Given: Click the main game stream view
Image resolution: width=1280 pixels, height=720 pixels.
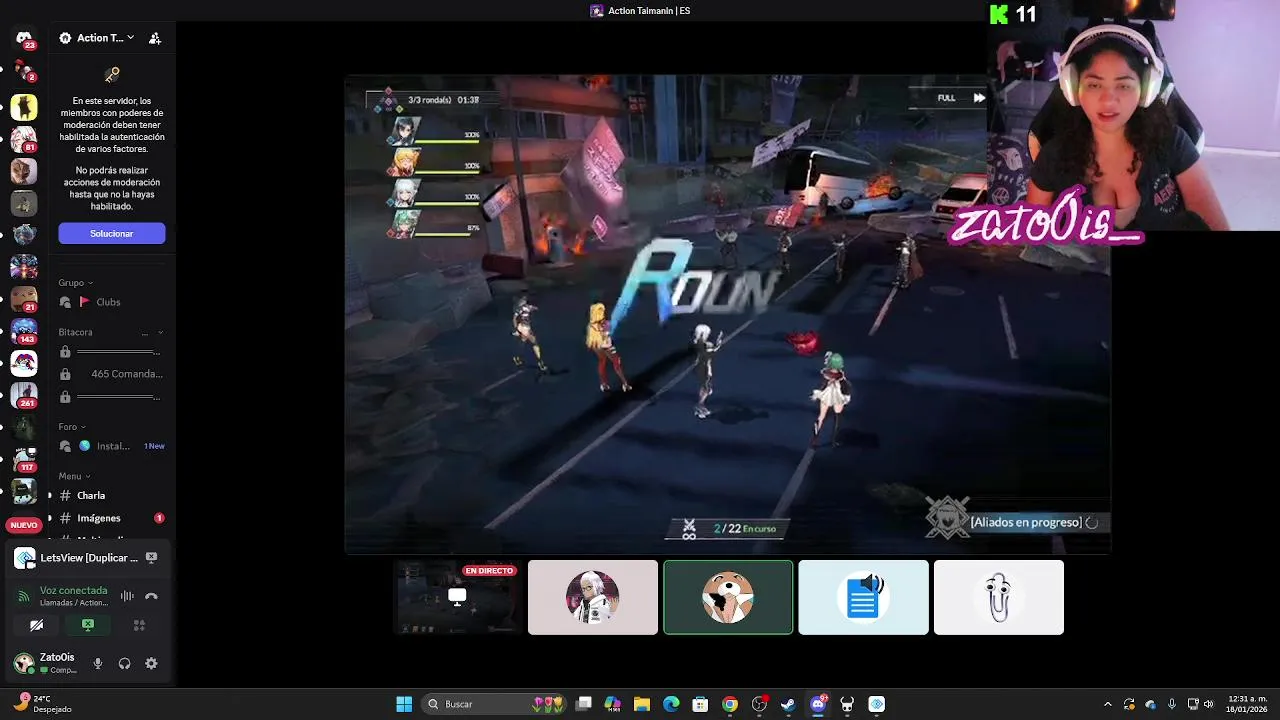Looking at the screenshot, I should coord(728,314).
